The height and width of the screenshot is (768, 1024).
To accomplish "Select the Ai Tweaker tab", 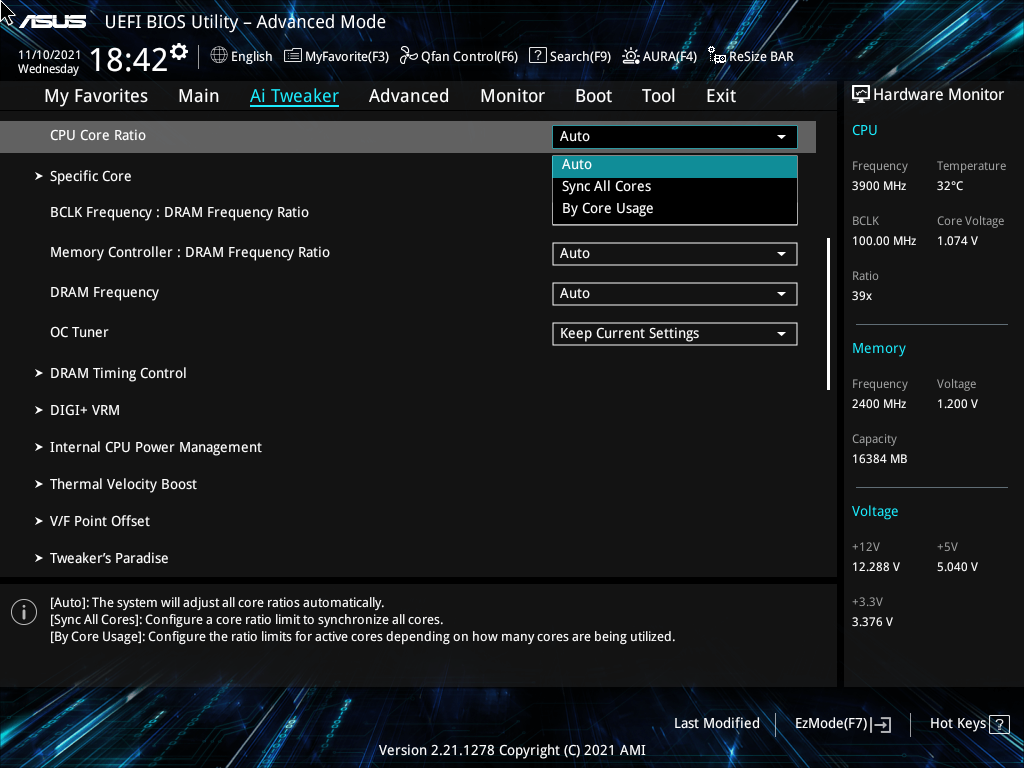I will 294,96.
